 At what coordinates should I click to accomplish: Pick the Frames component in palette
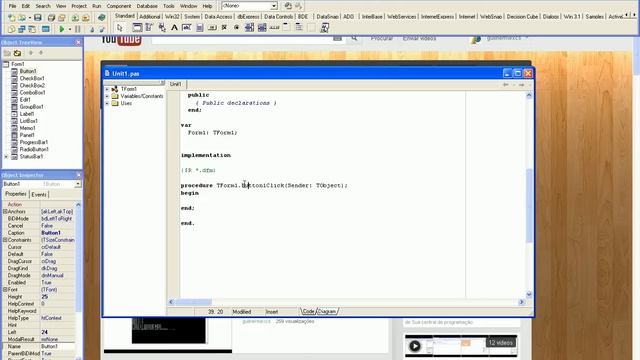(x=137, y=28)
